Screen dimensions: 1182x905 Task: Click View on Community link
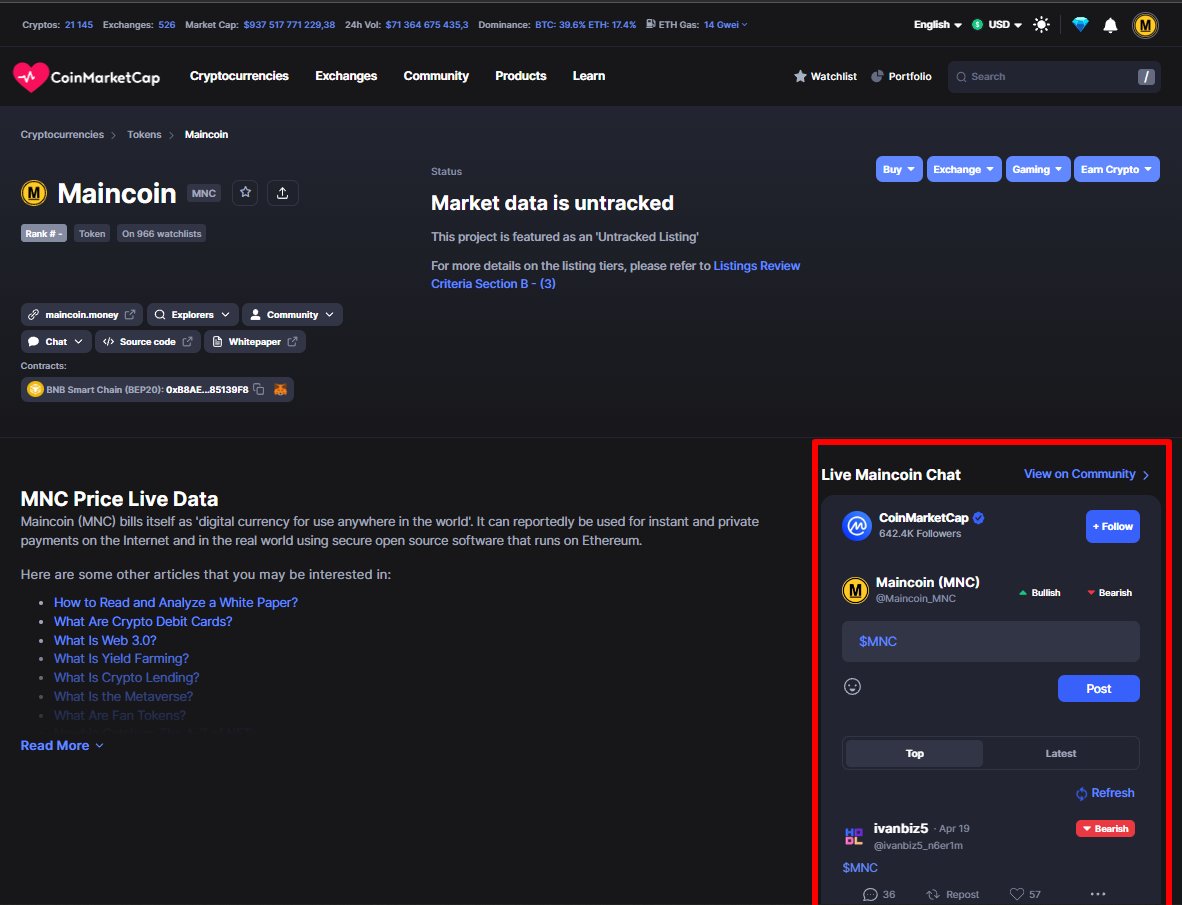pyautogui.click(x=1086, y=474)
